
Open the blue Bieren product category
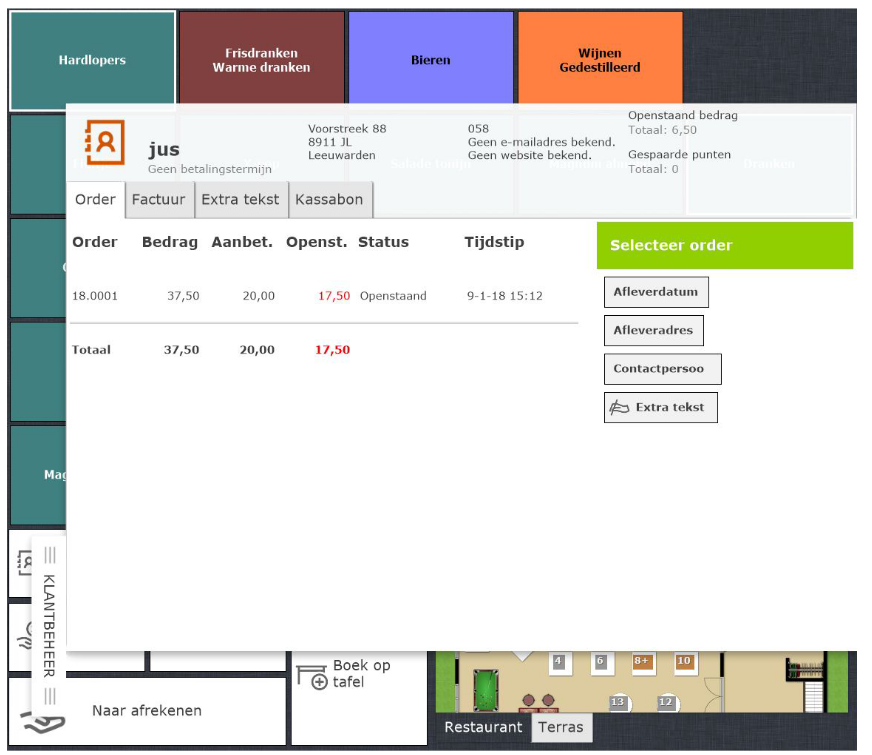click(x=430, y=60)
